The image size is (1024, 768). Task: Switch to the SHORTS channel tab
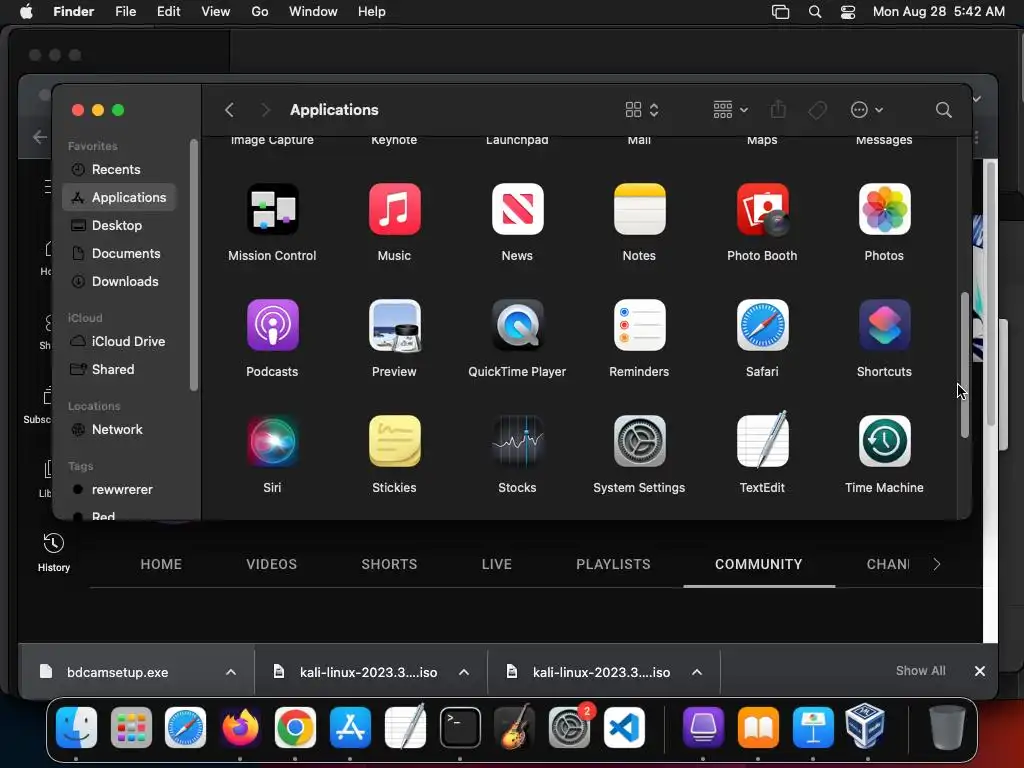click(x=389, y=564)
